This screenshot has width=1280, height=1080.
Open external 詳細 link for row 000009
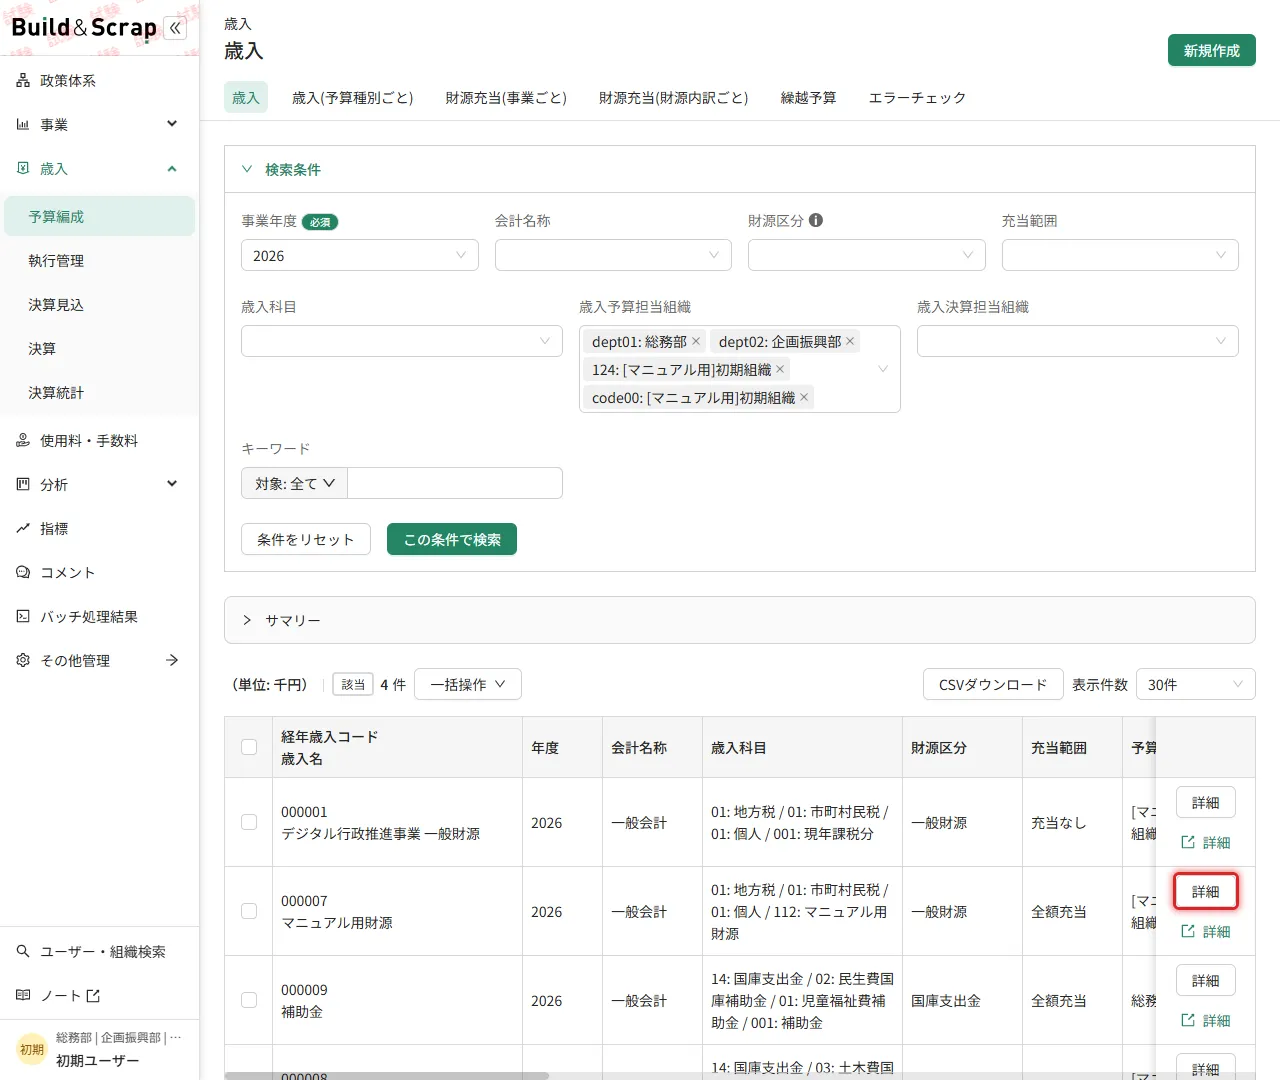pos(1206,1021)
